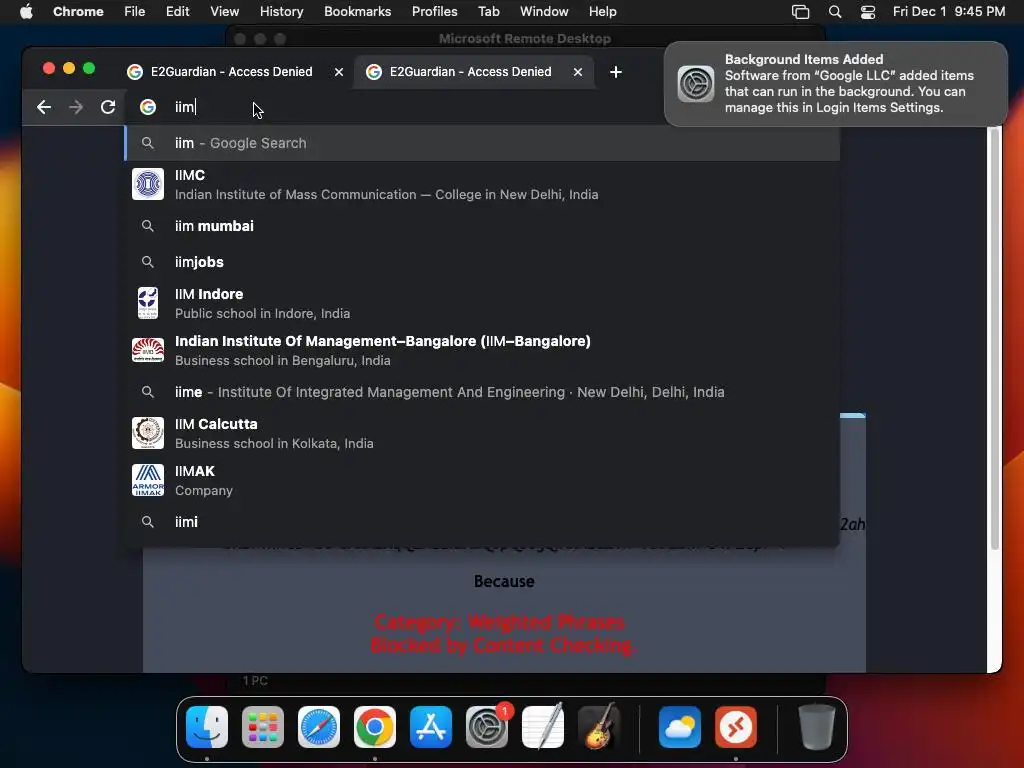Open Safari from the Dock

[x=319, y=727]
